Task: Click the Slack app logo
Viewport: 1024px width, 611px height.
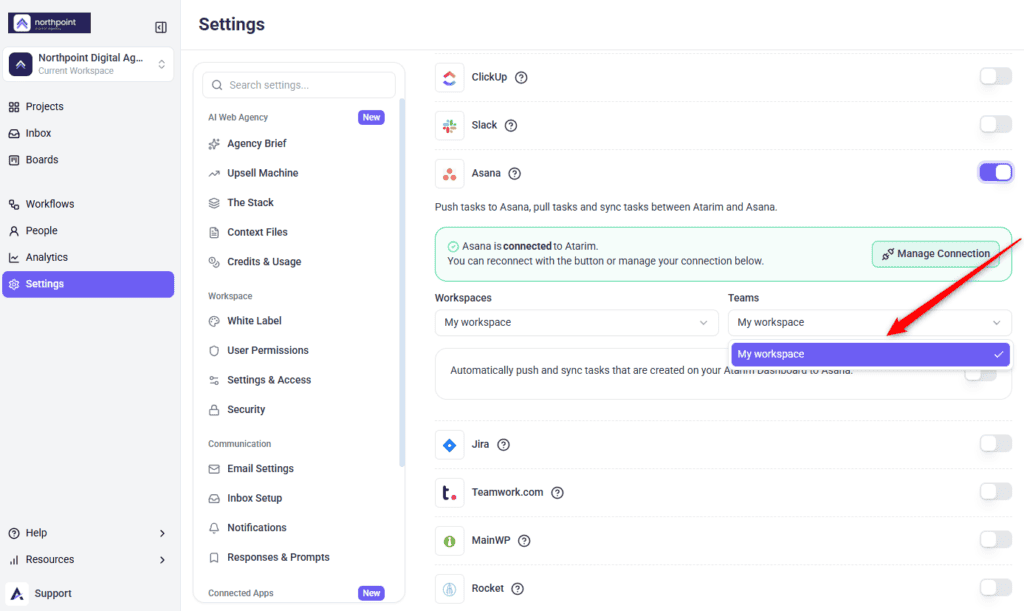Action: (x=449, y=126)
